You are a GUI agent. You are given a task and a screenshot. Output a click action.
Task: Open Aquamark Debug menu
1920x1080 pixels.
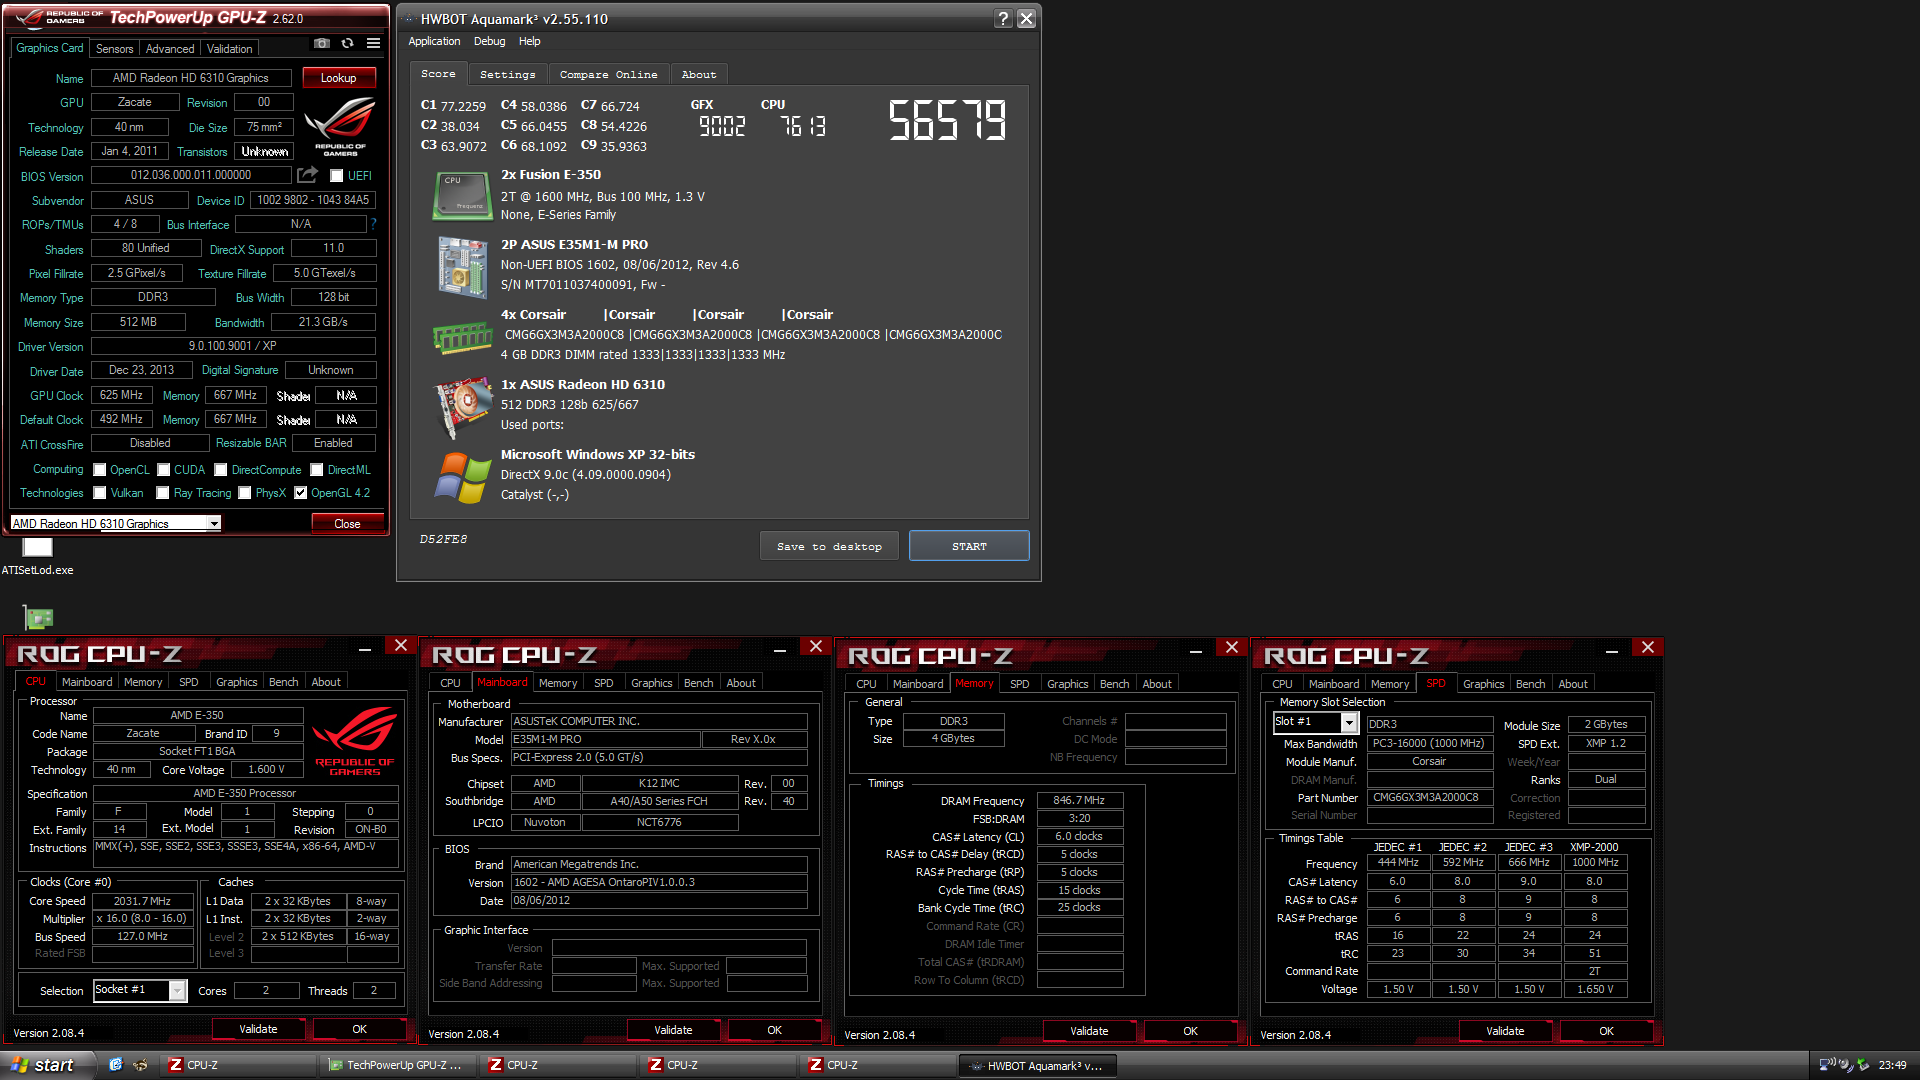coord(489,41)
